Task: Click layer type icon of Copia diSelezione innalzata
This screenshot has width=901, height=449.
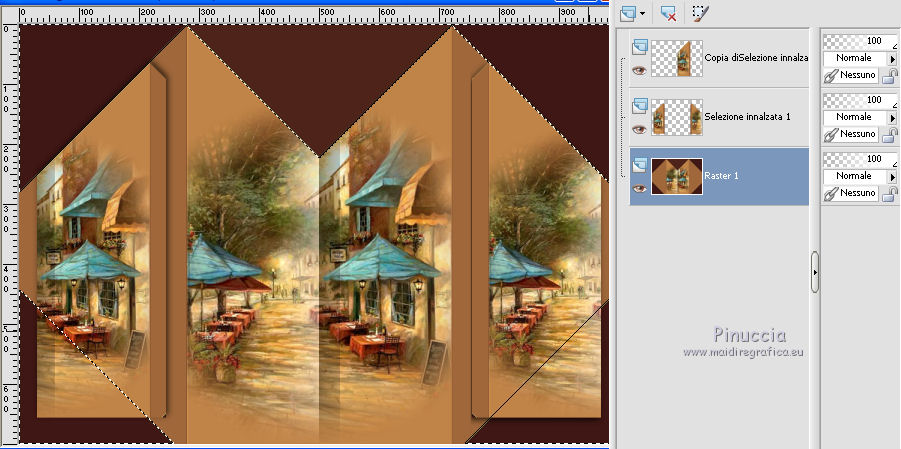Action: pyautogui.click(x=640, y=47)
